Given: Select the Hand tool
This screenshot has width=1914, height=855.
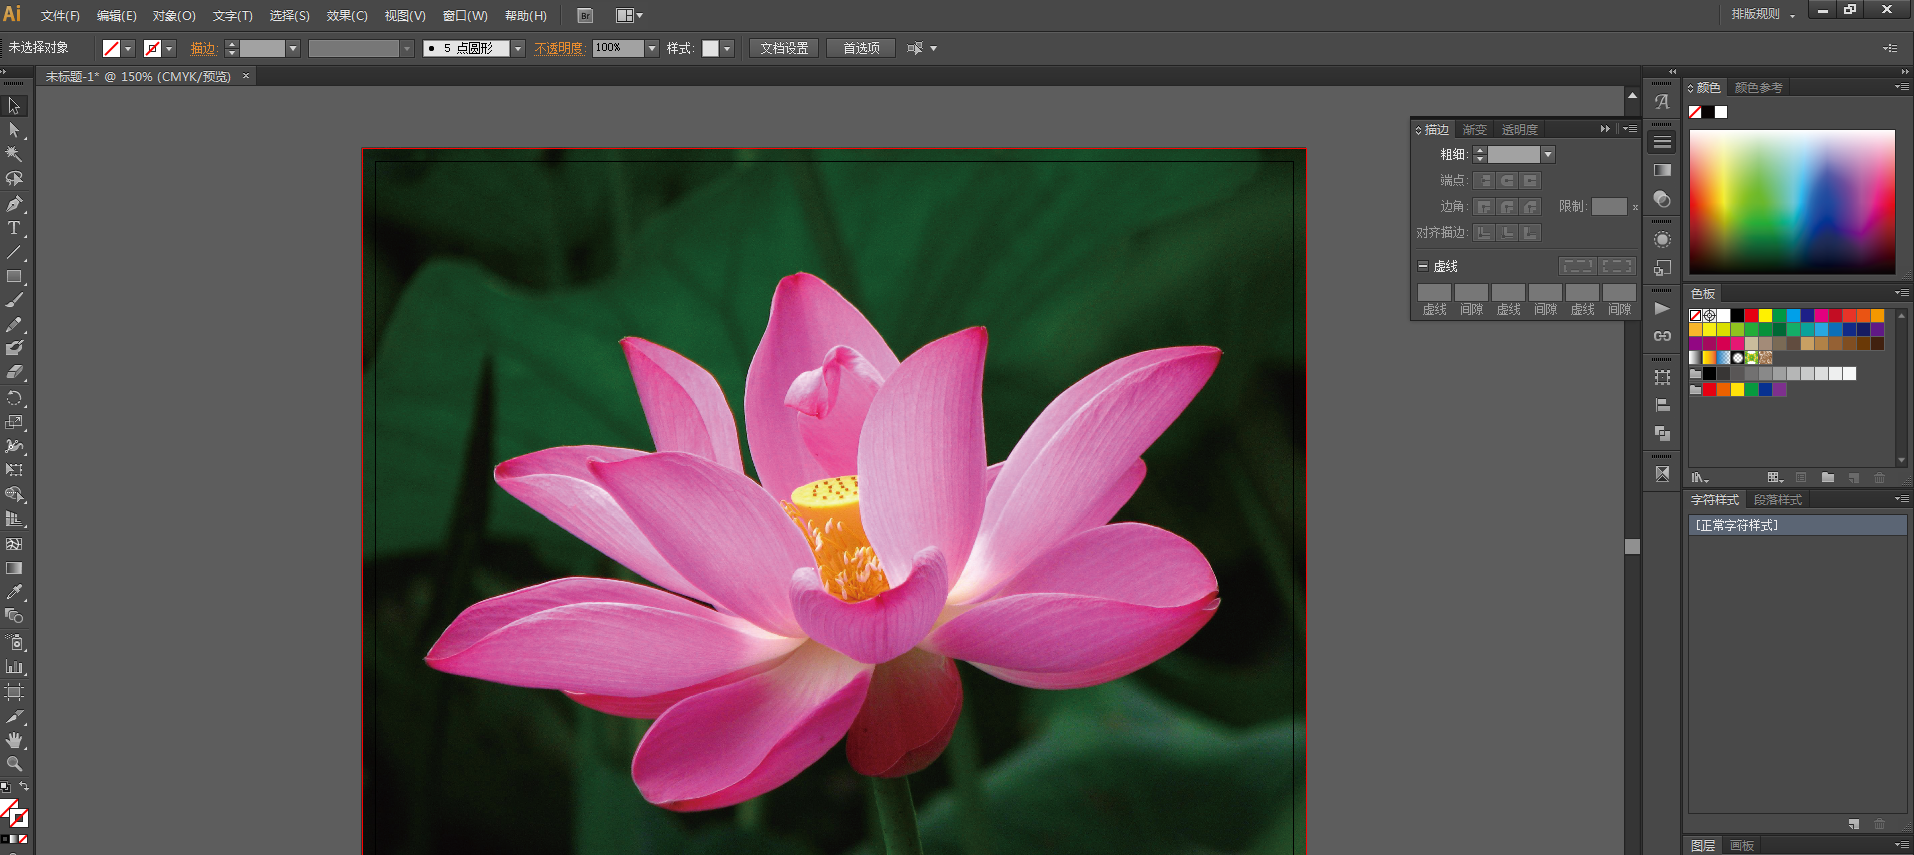Looking at the screenshot, I should [x=14, y=740].
